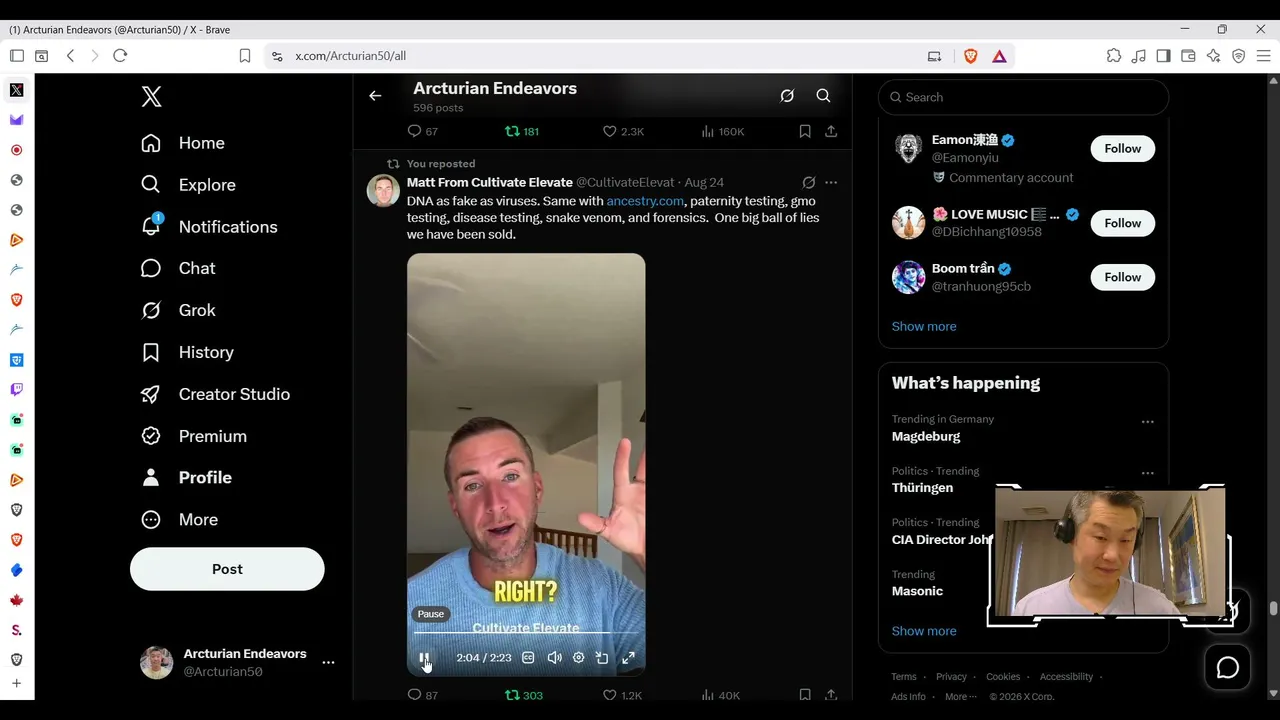Viewport: 1280px width, 720px height.
Task: Open video playback settings gear
Action: click(578, 658)
